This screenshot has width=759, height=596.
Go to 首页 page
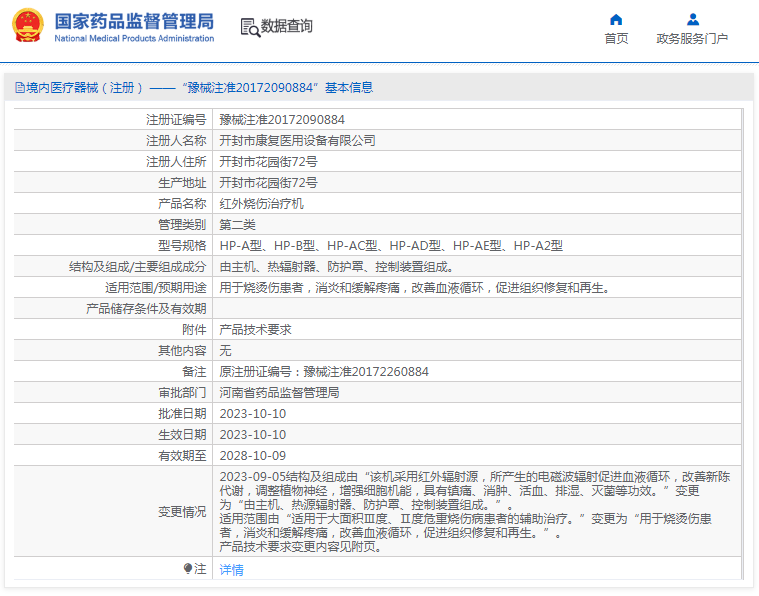pyautogui.click(x=616, y=38)
